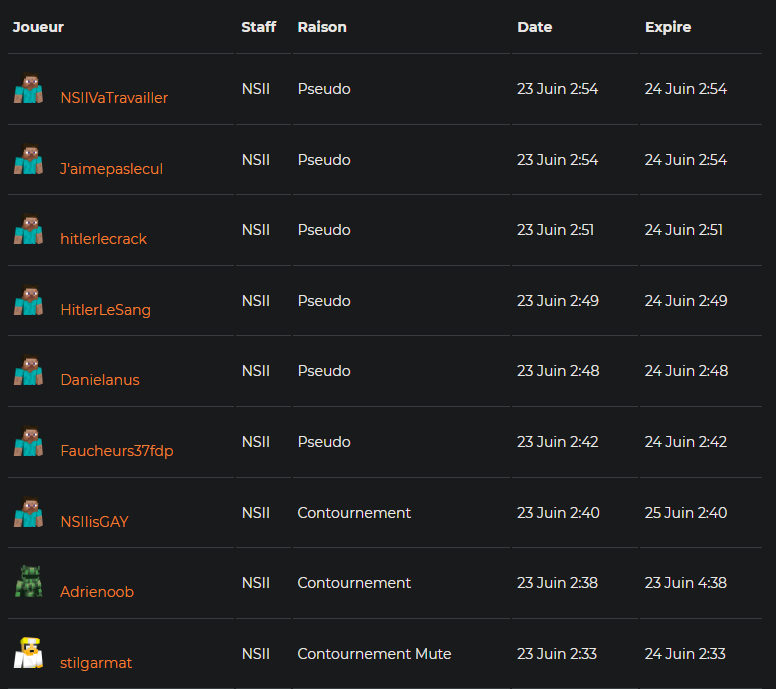Click avatar in row expiring 25 Juin 2:40

coord(28,513)
